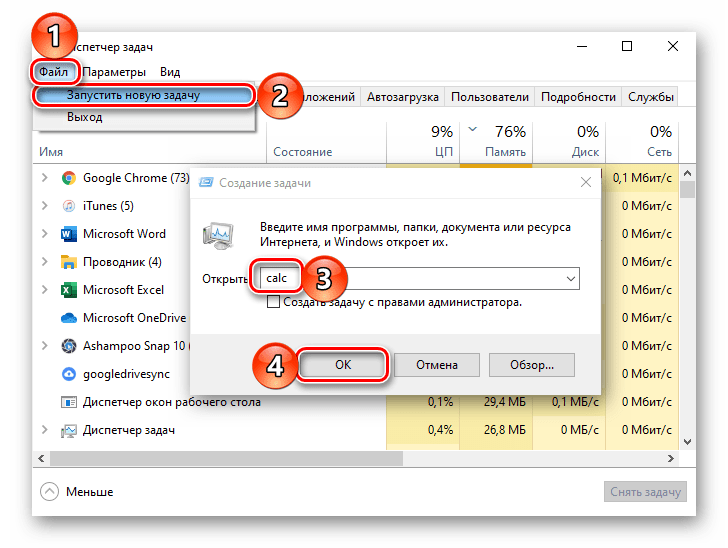Click the horizontal scrollbar left arrow
The image size is (728, 548).
click(41, 459)
